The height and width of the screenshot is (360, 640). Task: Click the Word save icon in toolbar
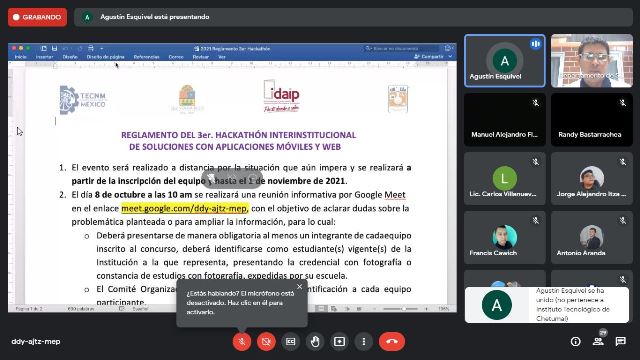pyautogui.click(x=54, y=48)
